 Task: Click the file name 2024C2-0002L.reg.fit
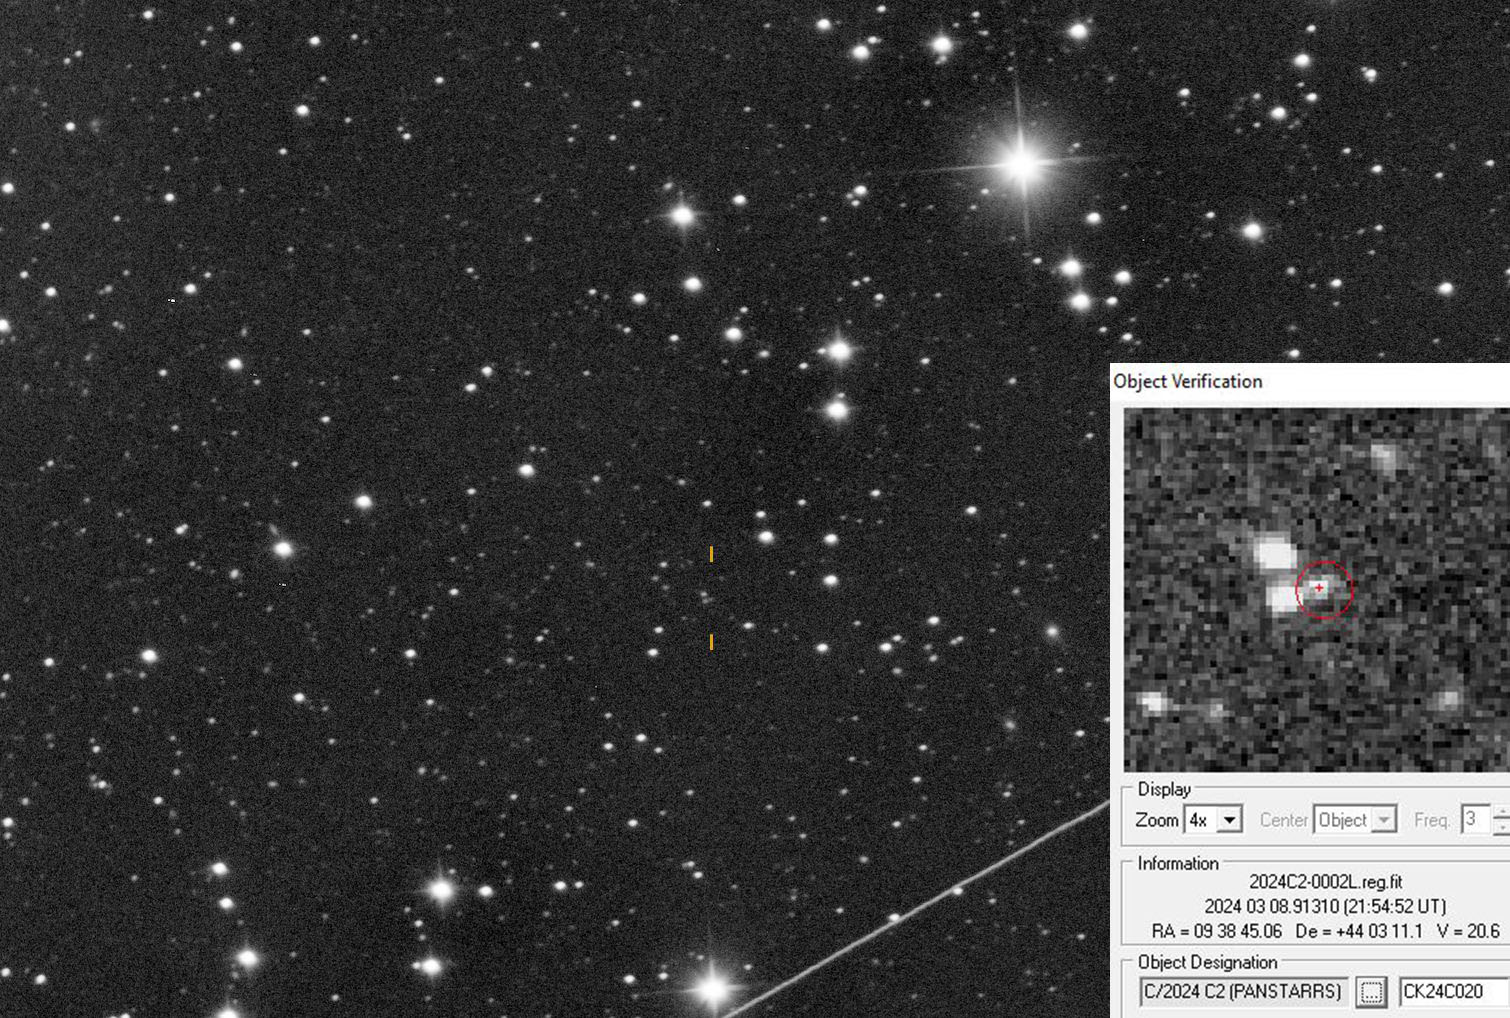click(1325, 882)
